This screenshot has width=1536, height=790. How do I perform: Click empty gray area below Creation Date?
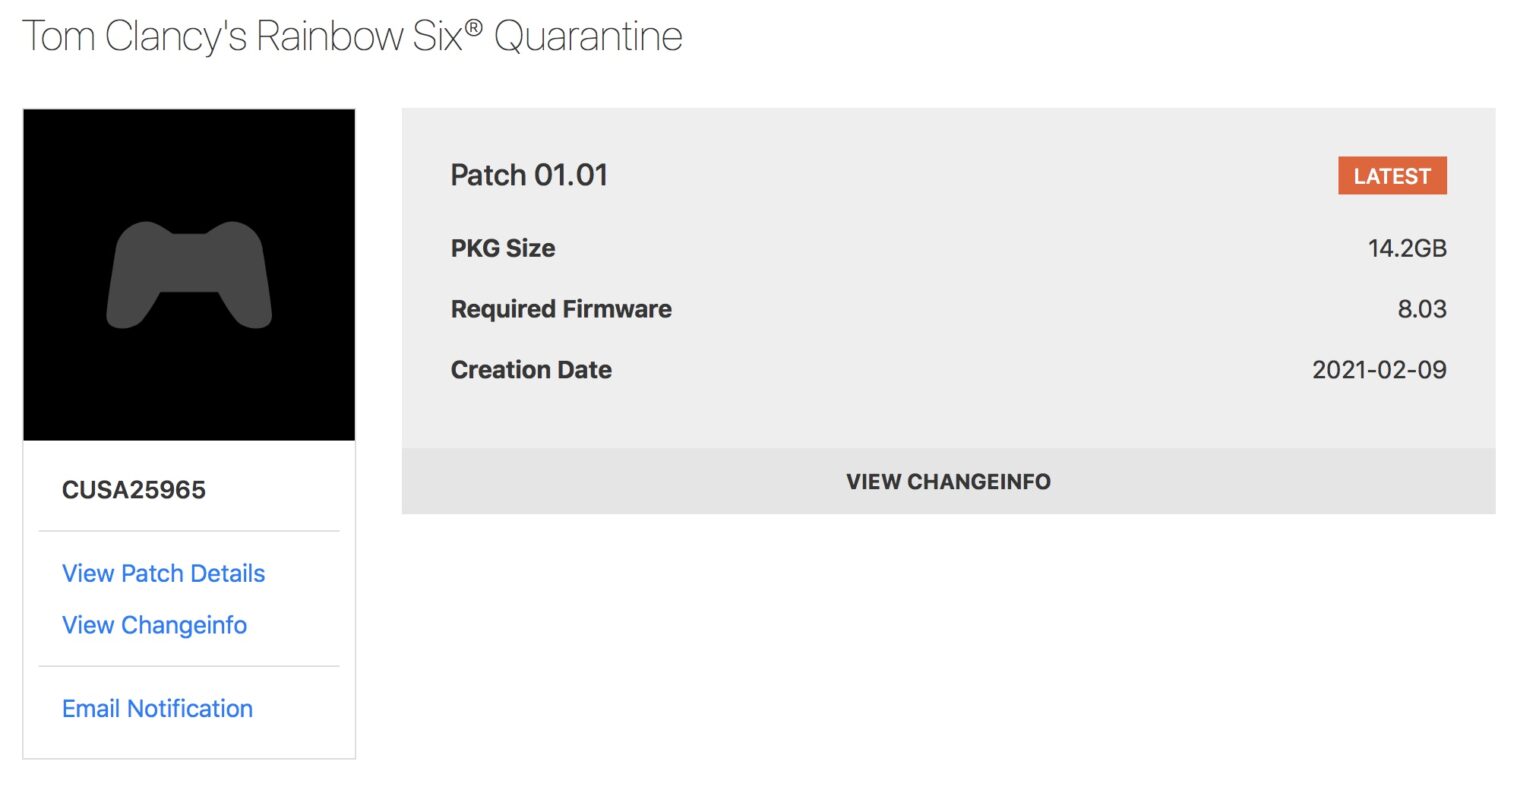[948, 420]
